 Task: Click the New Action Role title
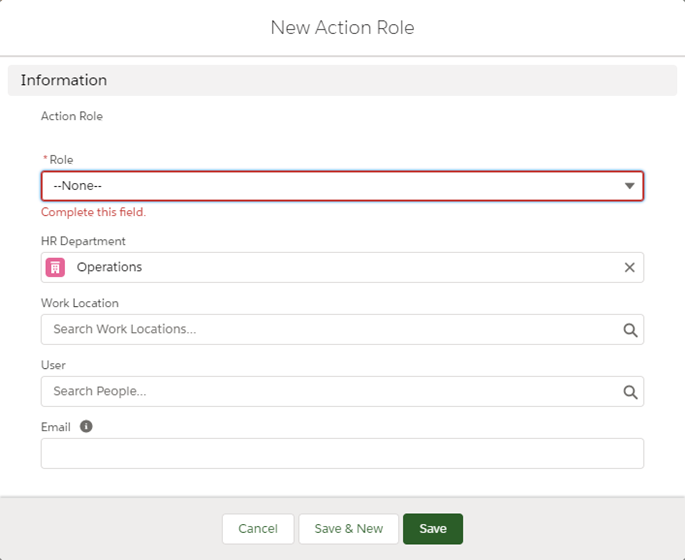click(x=342, y=28)
